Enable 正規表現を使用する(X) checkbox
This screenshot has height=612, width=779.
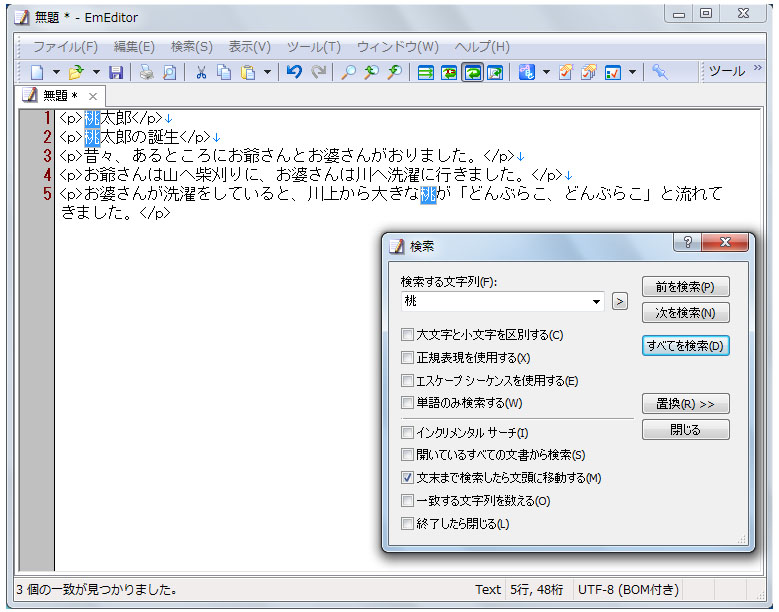pos(407,357)
